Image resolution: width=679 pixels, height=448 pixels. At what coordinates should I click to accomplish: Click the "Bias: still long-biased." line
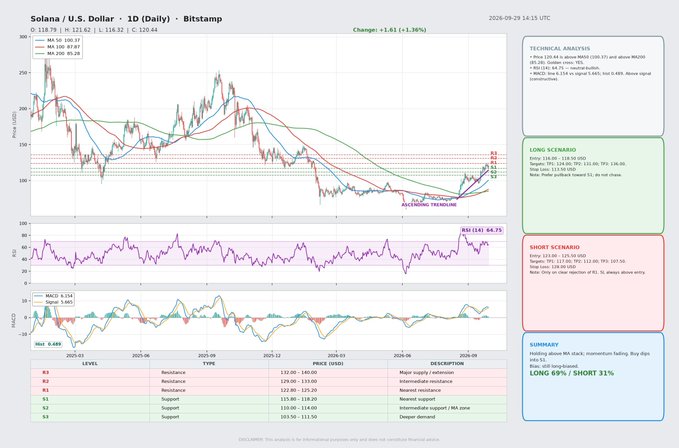(554, 366)
